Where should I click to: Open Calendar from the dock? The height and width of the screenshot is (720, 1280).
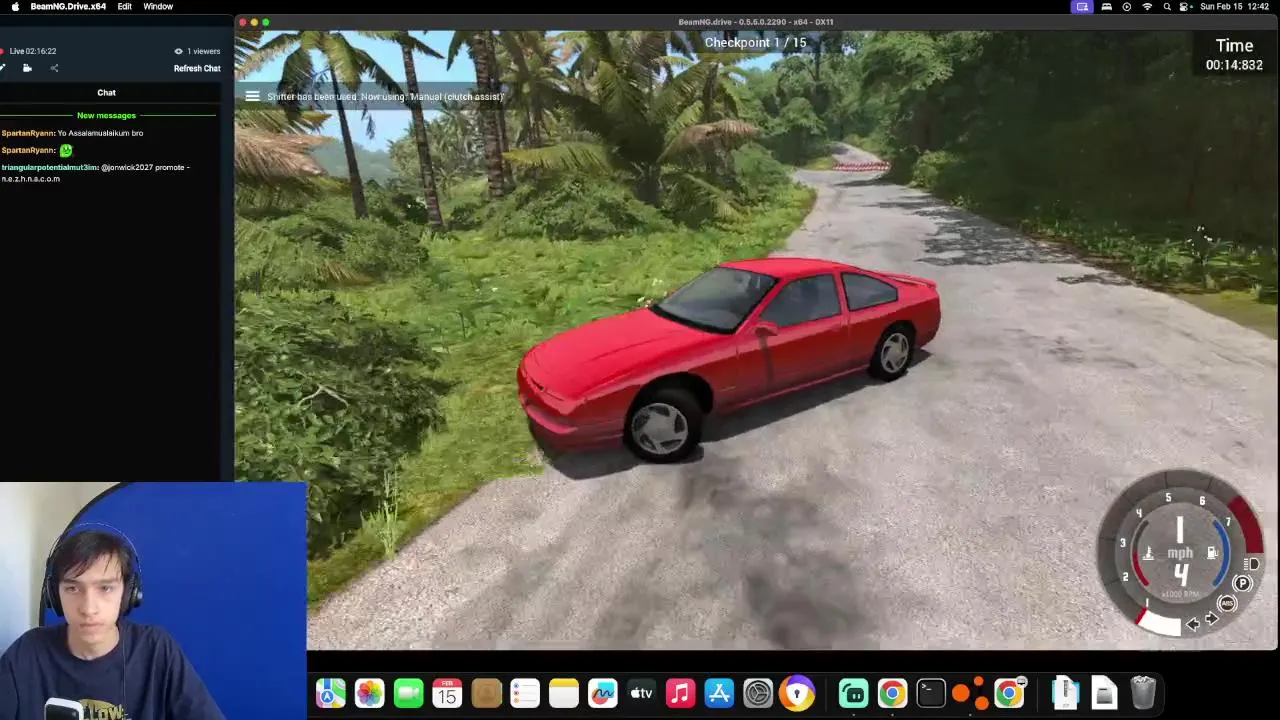pyautogui.click(x=447, y=693)
